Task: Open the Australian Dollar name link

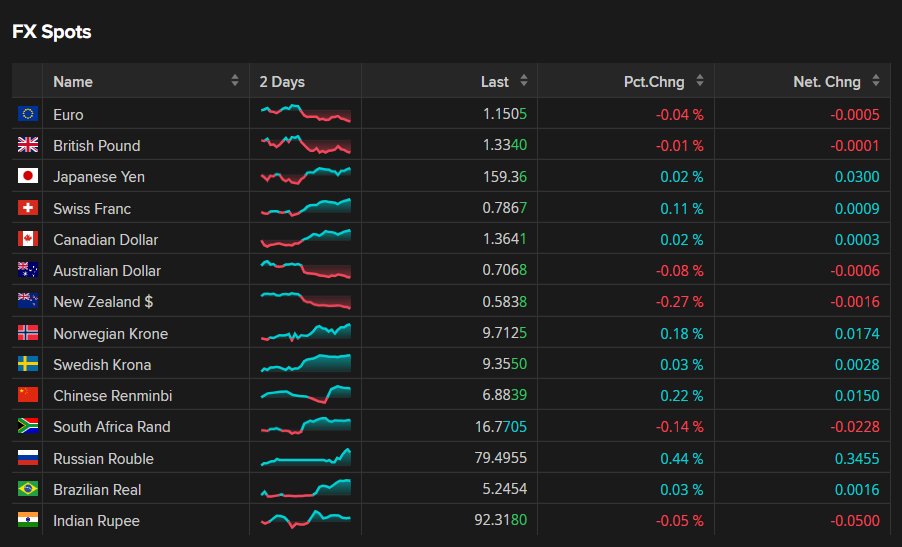Action: point(107,270)
